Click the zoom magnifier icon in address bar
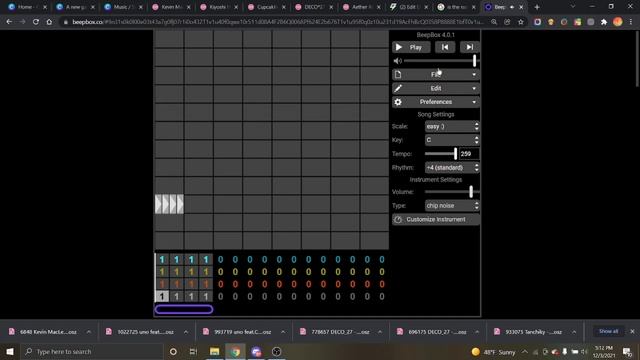 click(494, 22)
